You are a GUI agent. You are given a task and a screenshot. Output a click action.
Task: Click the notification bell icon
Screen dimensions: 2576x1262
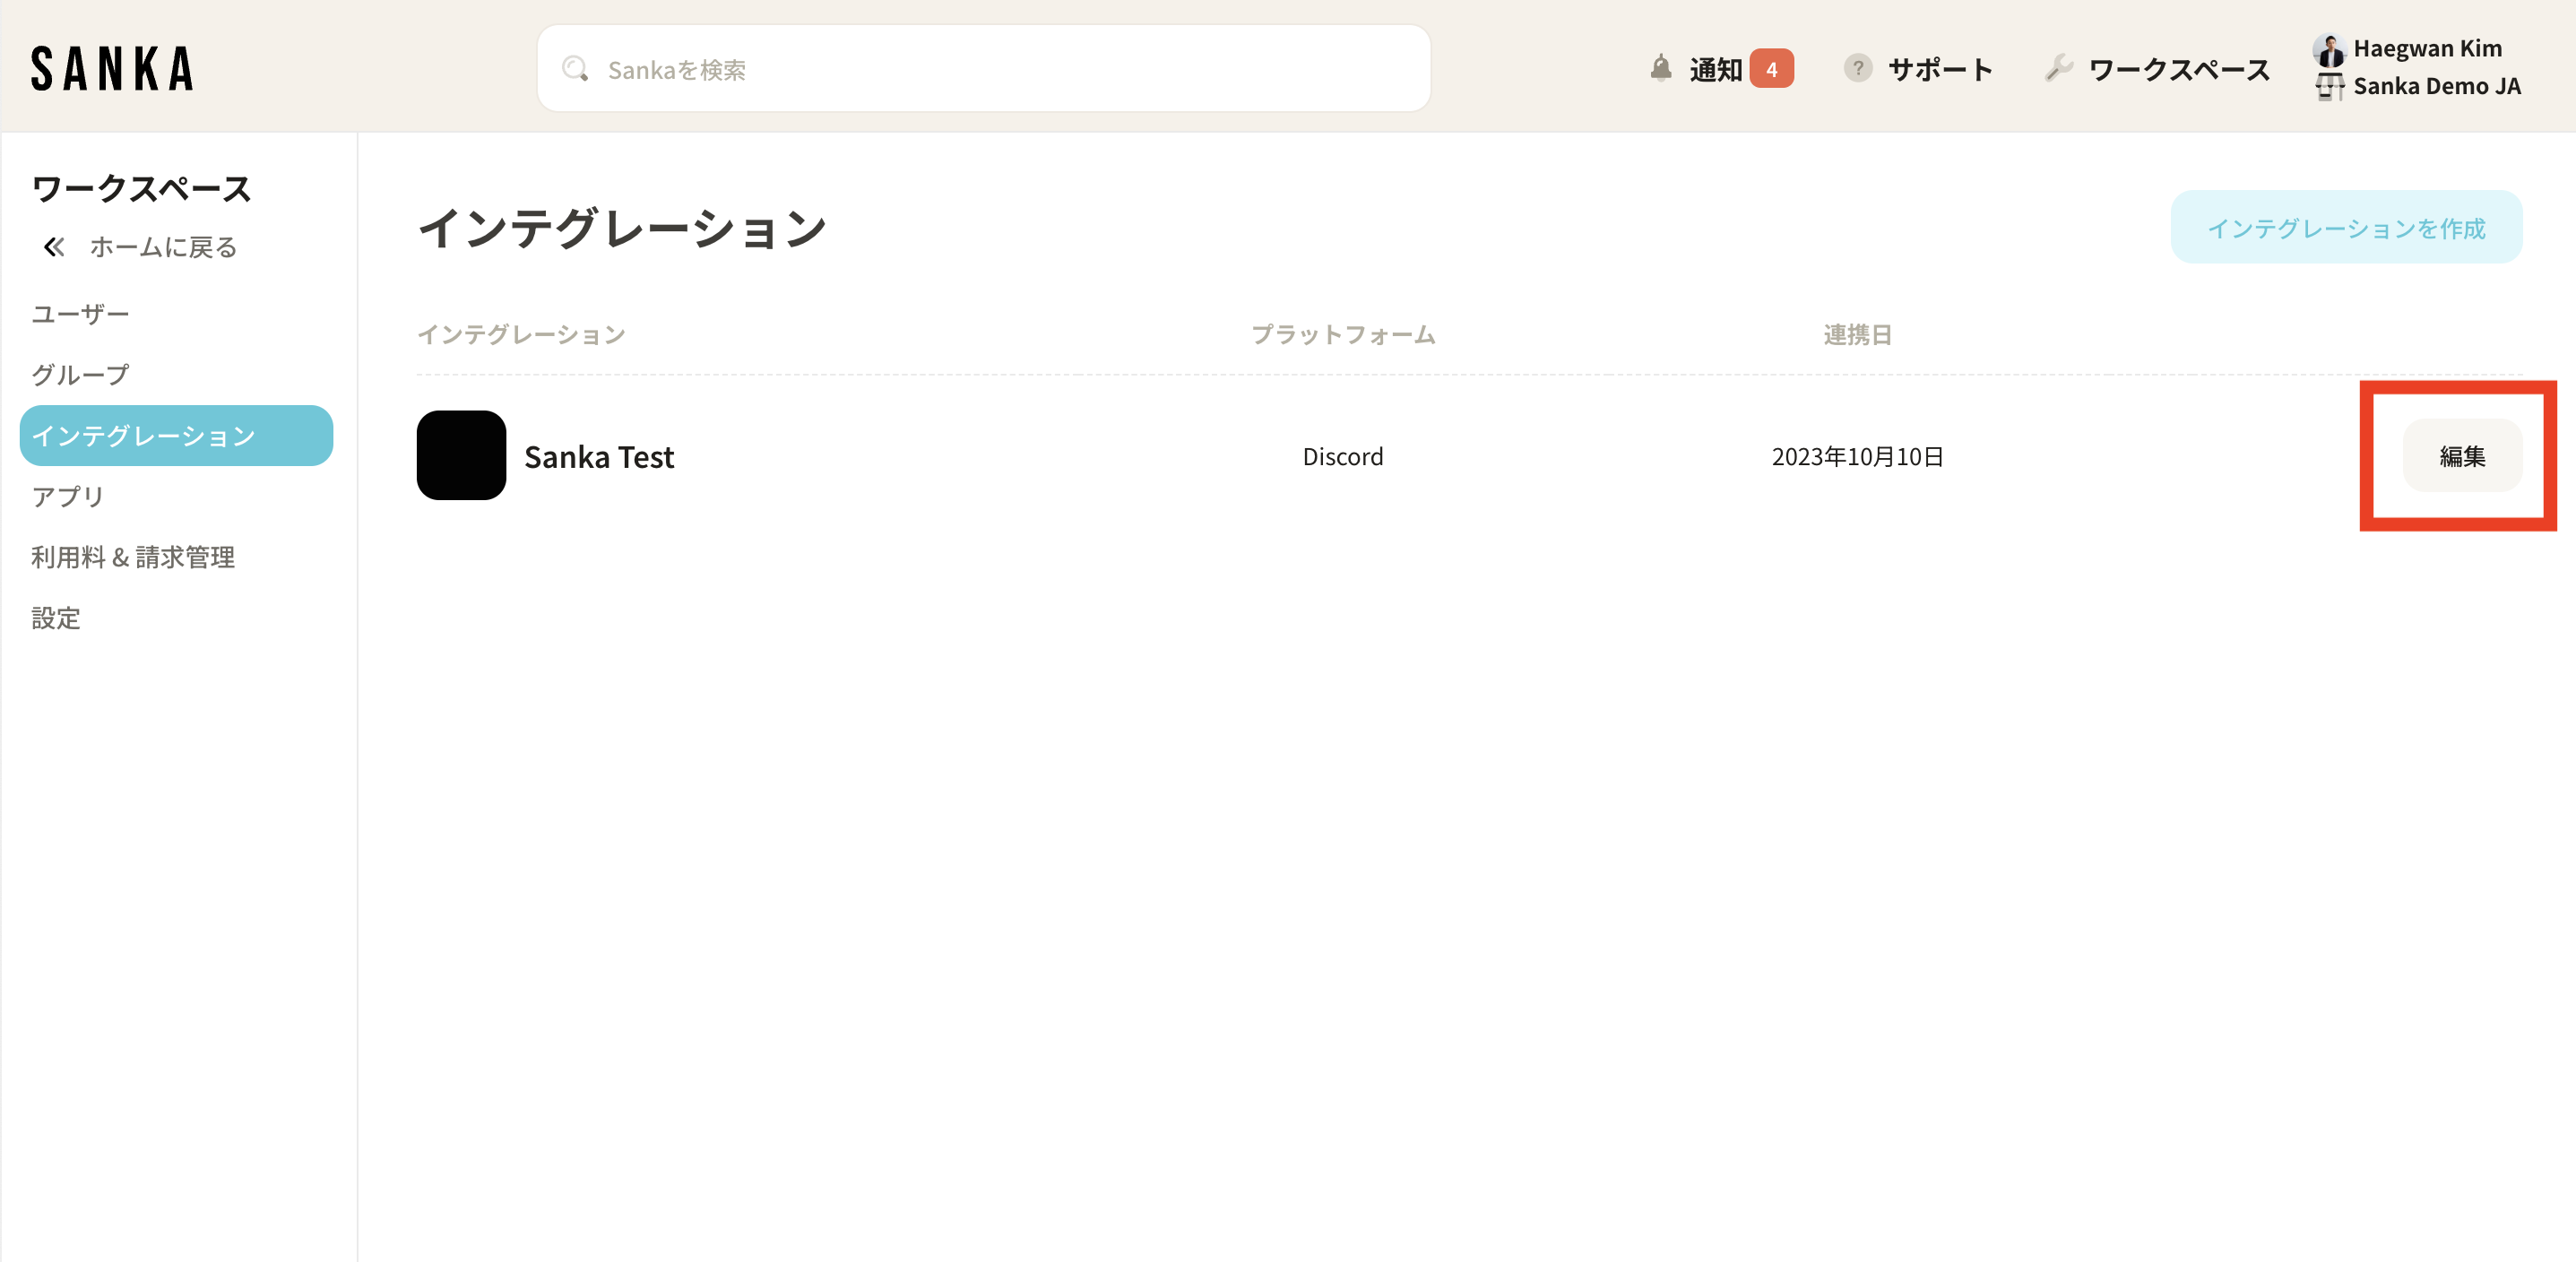(1660, 68)
